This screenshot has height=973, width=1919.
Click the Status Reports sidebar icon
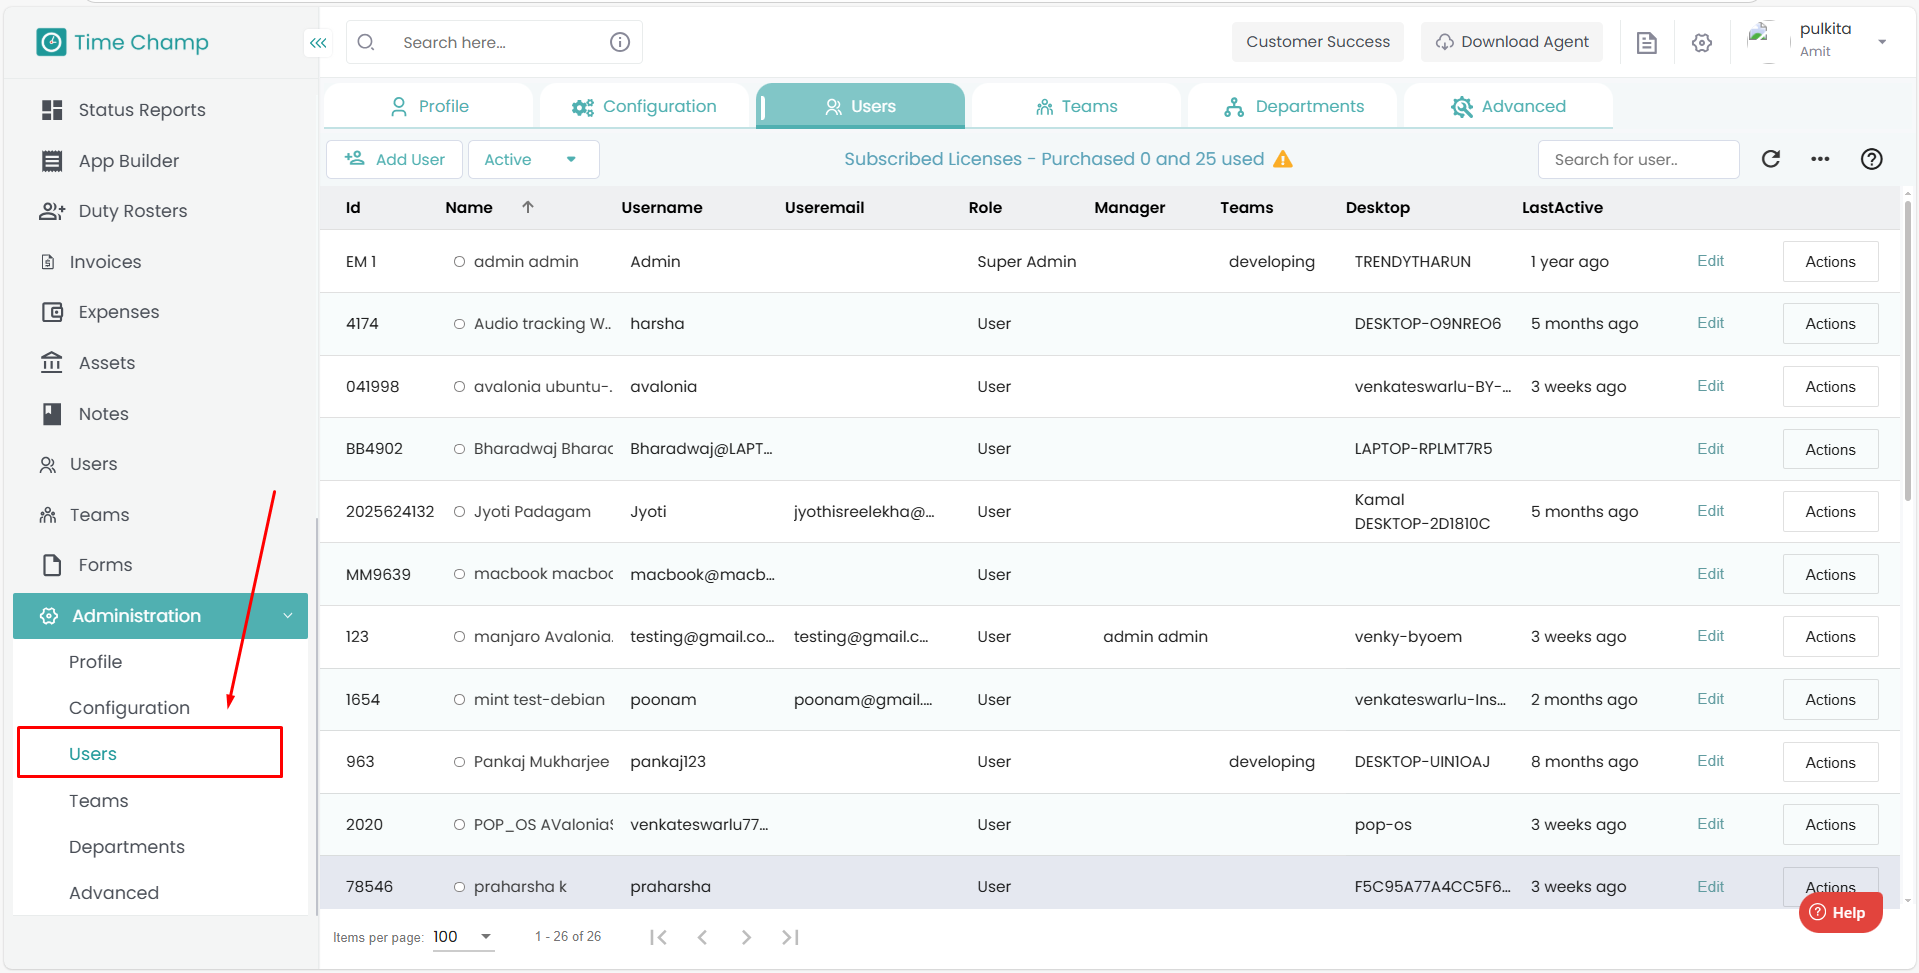point(52,110)
